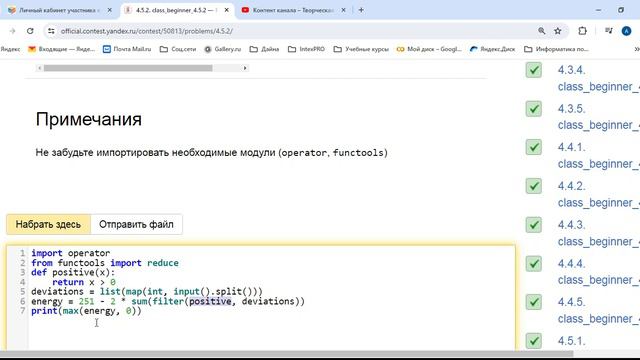Open the Мой диск Google bookmark
Screen dimensions: 640x360
[429, 49]
